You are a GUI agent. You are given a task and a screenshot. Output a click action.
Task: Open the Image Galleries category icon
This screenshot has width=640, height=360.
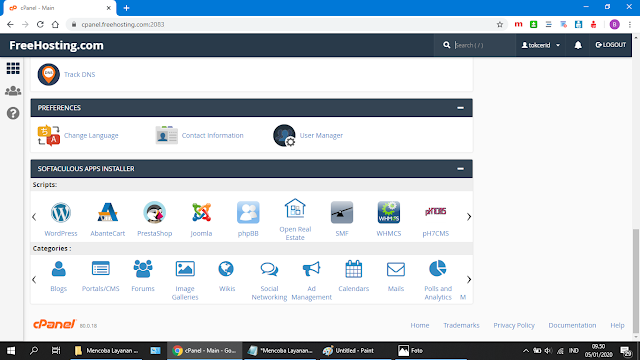point(185,269)
